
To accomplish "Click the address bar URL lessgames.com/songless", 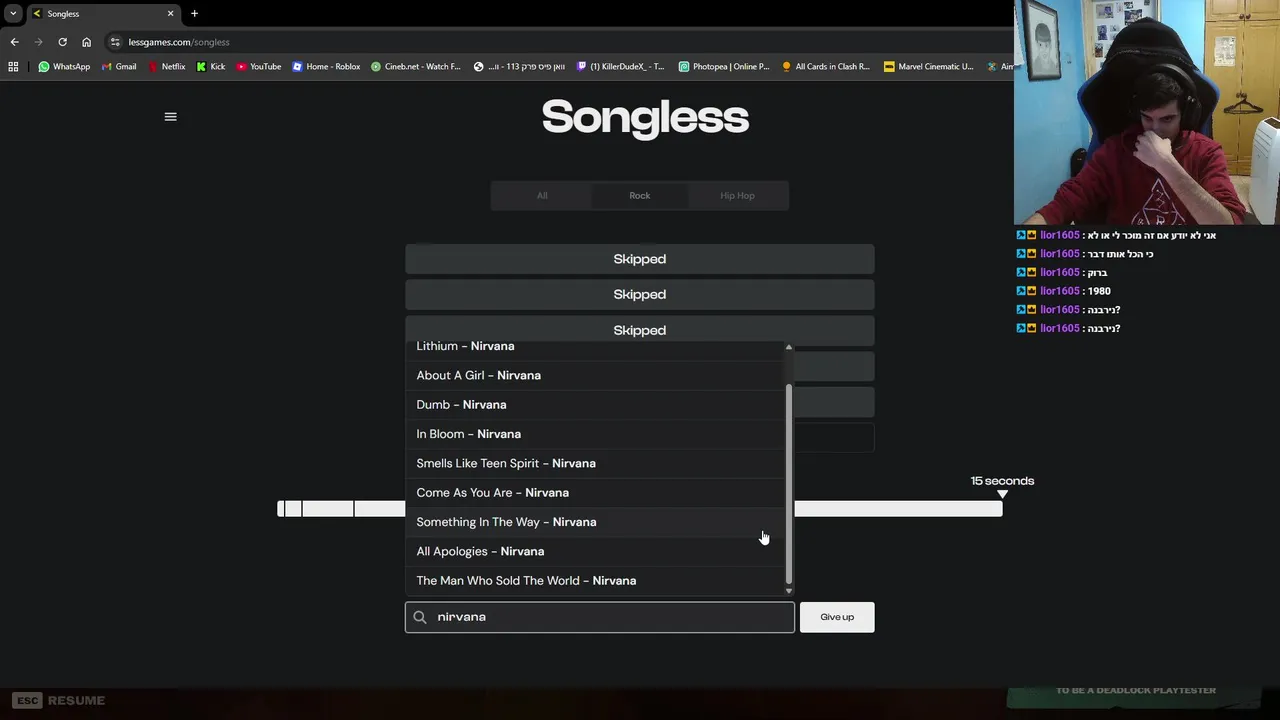I will click(179, 42).
